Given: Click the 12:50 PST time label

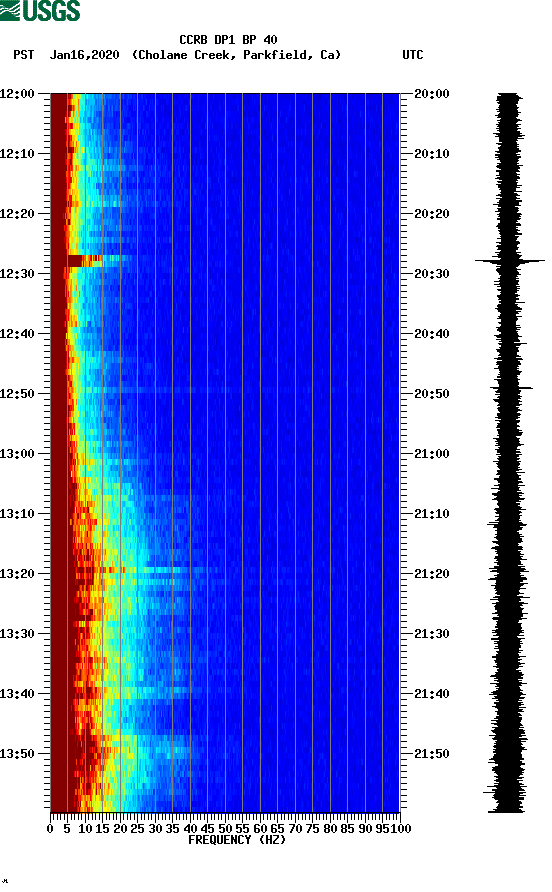Looking at the screenshot, I should click(18, 394).
